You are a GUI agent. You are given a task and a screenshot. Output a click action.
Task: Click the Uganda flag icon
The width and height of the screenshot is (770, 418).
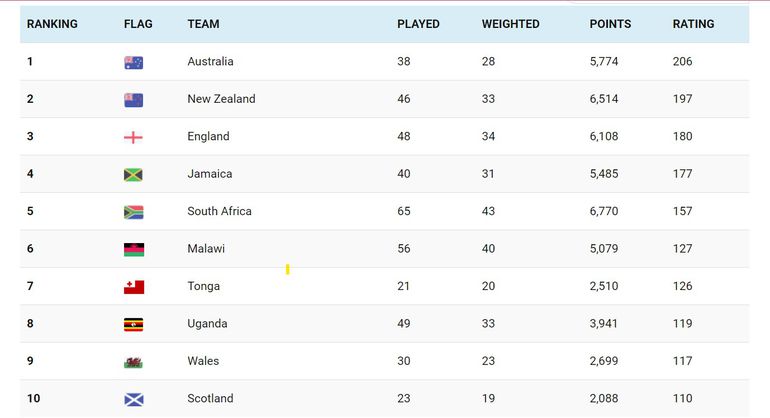click(133, 324)
